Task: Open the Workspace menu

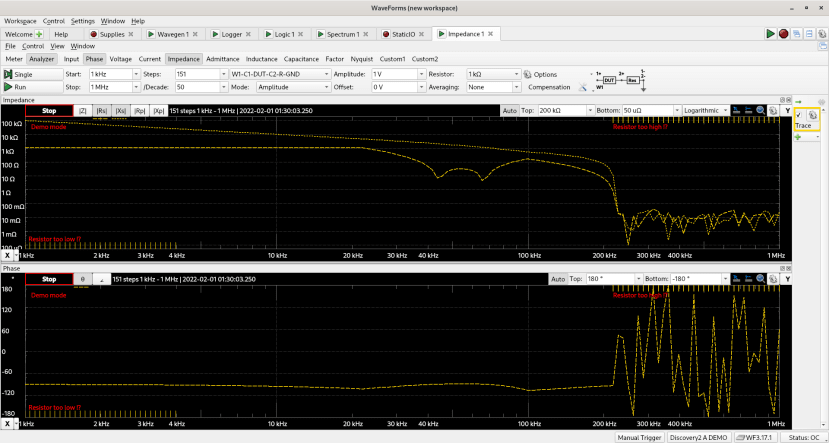Action: tap(20, 21)
